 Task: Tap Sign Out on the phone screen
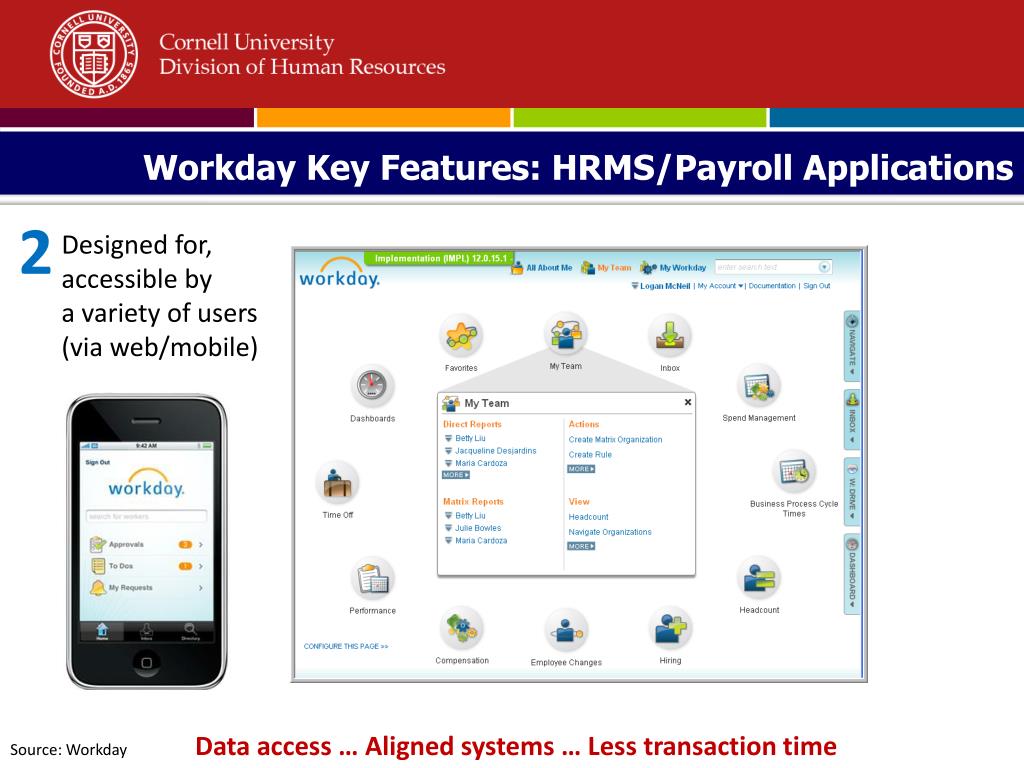pyautogui.click(x=98, y=462)
